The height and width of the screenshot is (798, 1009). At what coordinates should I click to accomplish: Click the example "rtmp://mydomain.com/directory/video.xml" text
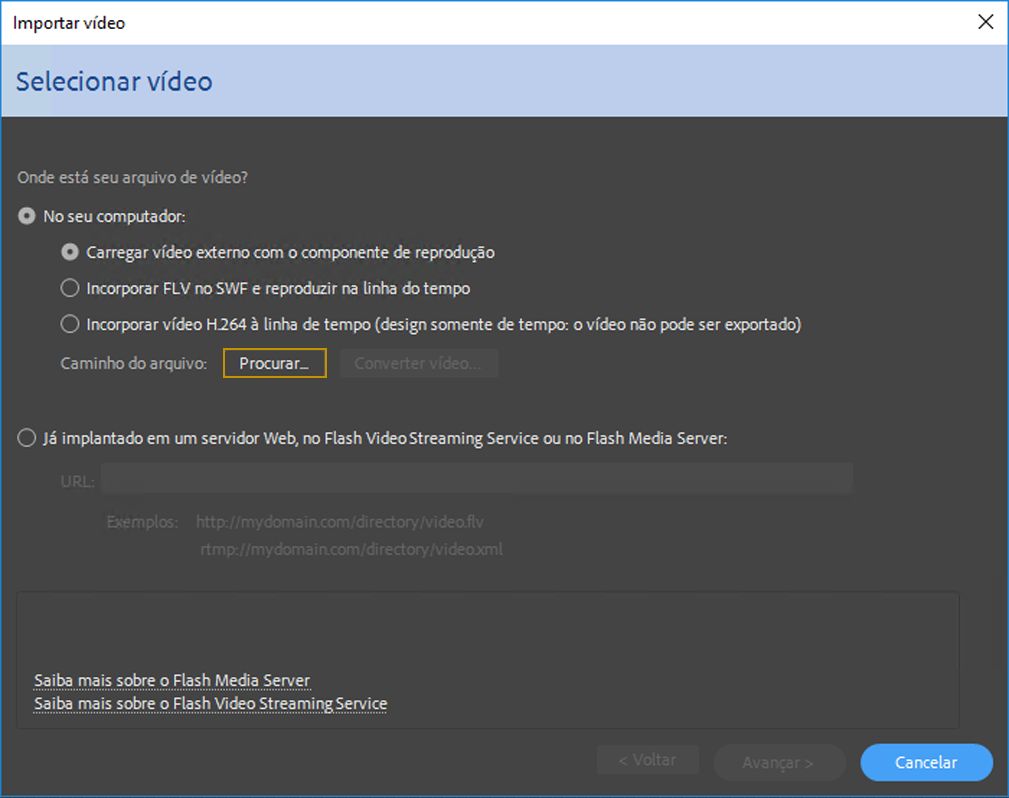(x=351, y=550)
